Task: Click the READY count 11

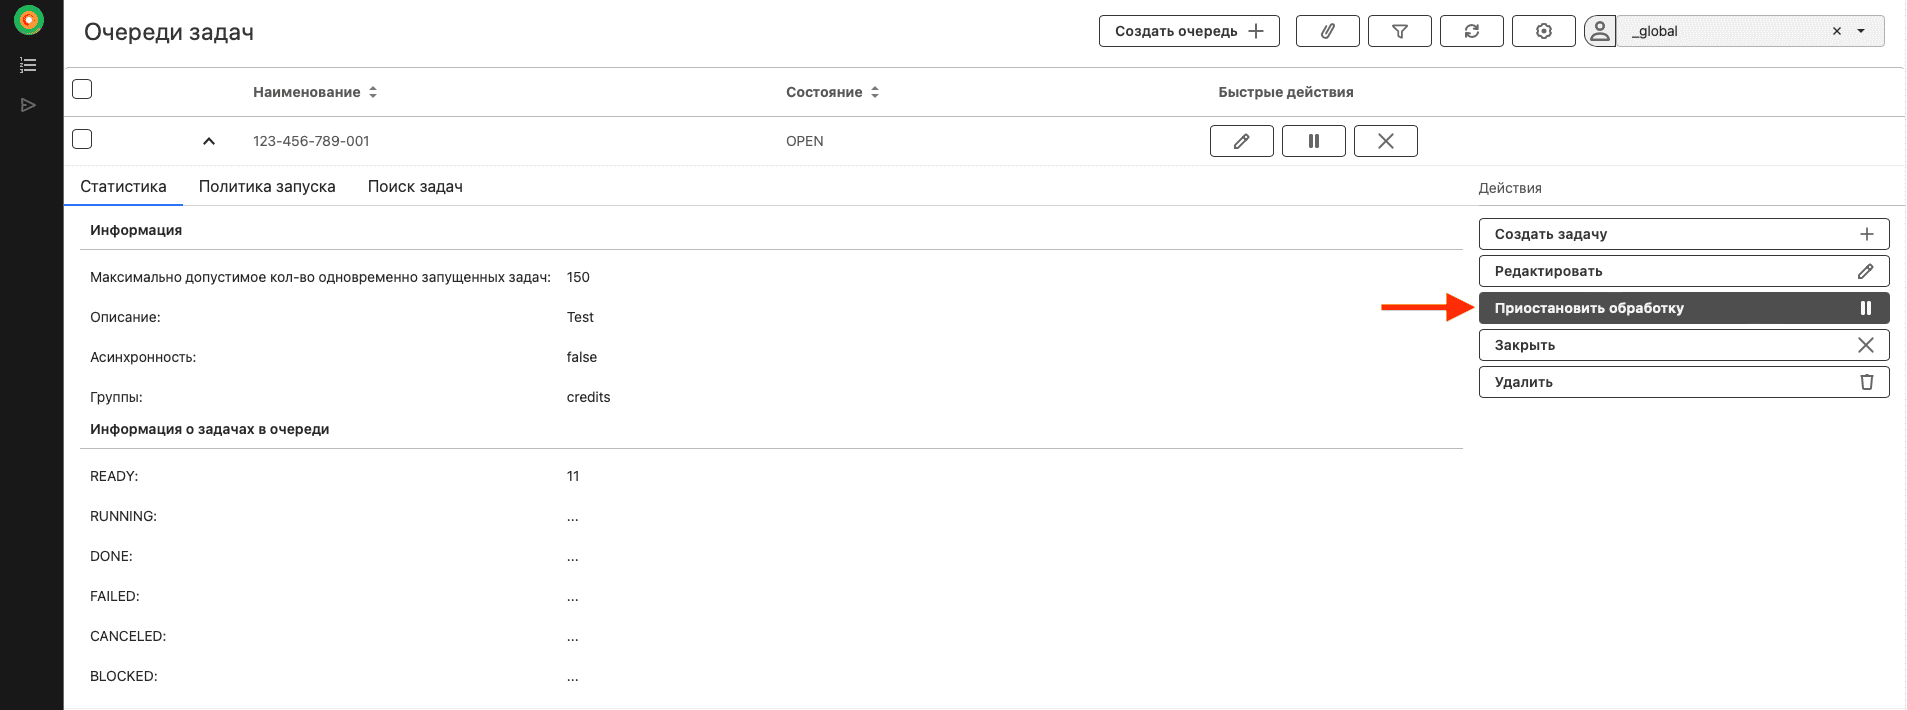Action: [x=573, y=476]
